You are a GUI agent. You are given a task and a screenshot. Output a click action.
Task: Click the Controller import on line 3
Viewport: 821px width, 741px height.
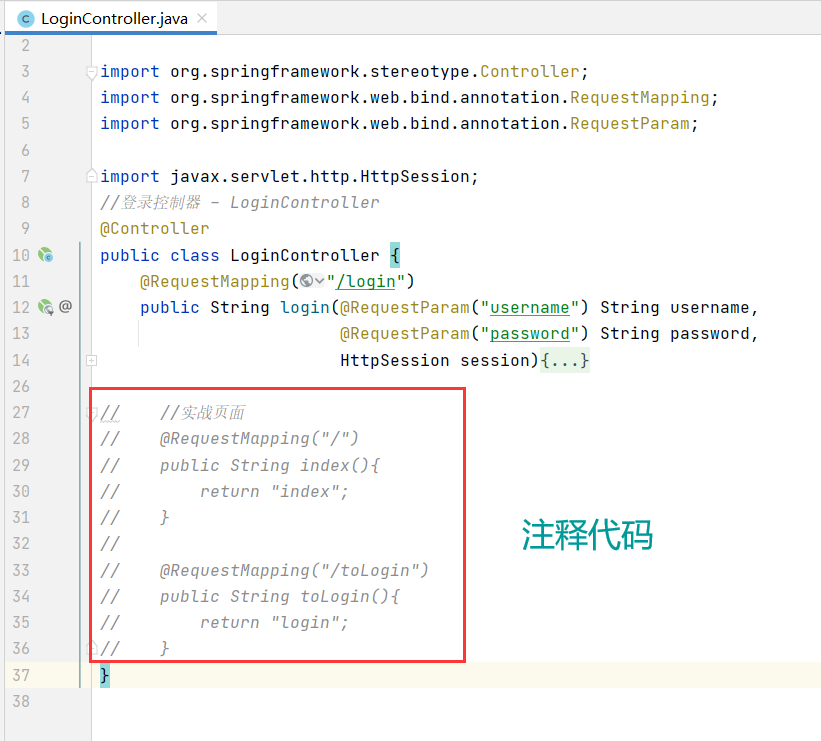click(529, 72)
